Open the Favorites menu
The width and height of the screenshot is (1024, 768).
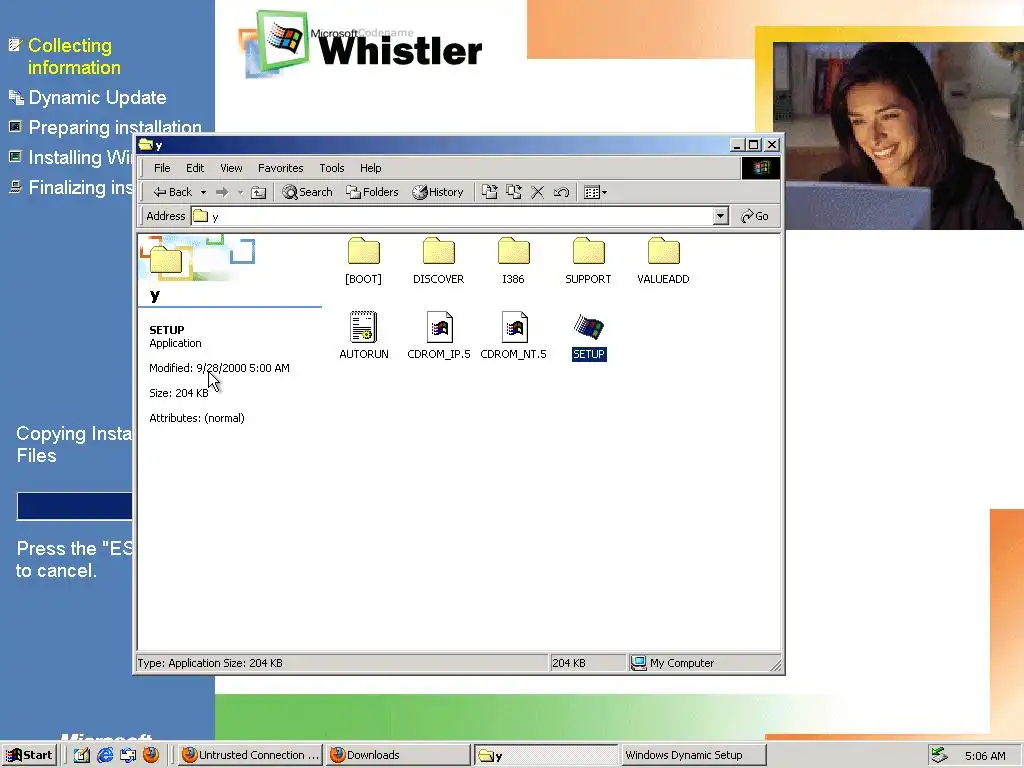(281, 168)
